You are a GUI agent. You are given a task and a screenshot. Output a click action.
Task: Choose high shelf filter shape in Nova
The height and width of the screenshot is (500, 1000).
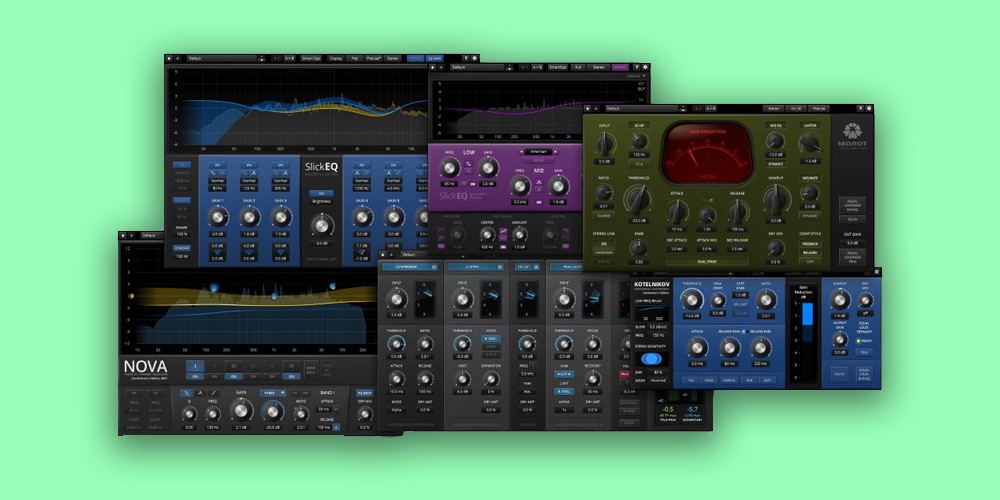(x=214, y=393)
